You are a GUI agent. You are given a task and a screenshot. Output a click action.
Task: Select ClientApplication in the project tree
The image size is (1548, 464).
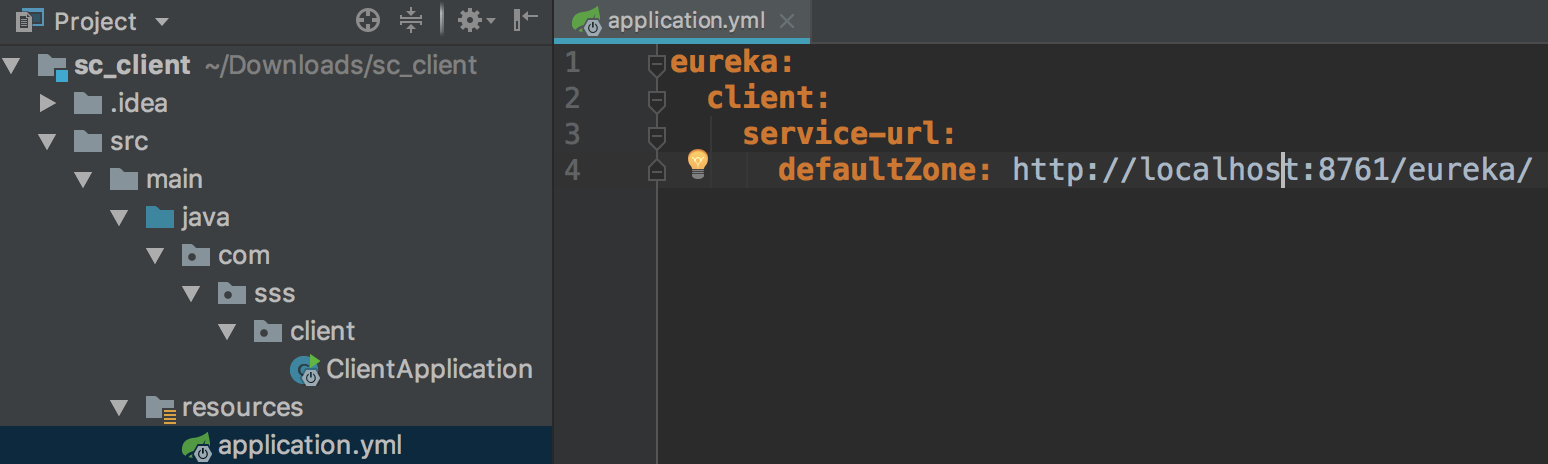click(x=429, y=369)
